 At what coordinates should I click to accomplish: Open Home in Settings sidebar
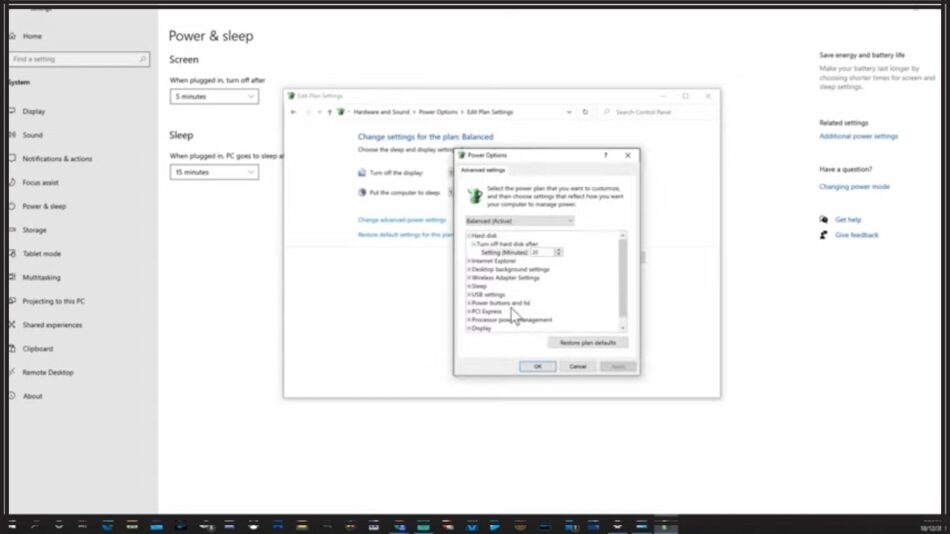pos(32,36)
